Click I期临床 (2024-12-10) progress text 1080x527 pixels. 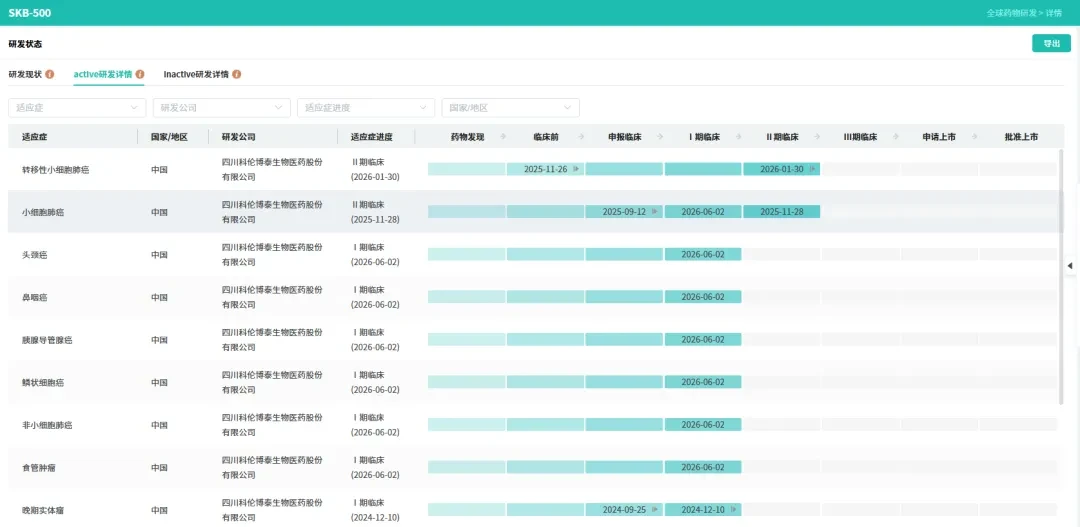[x=375, y=510]
